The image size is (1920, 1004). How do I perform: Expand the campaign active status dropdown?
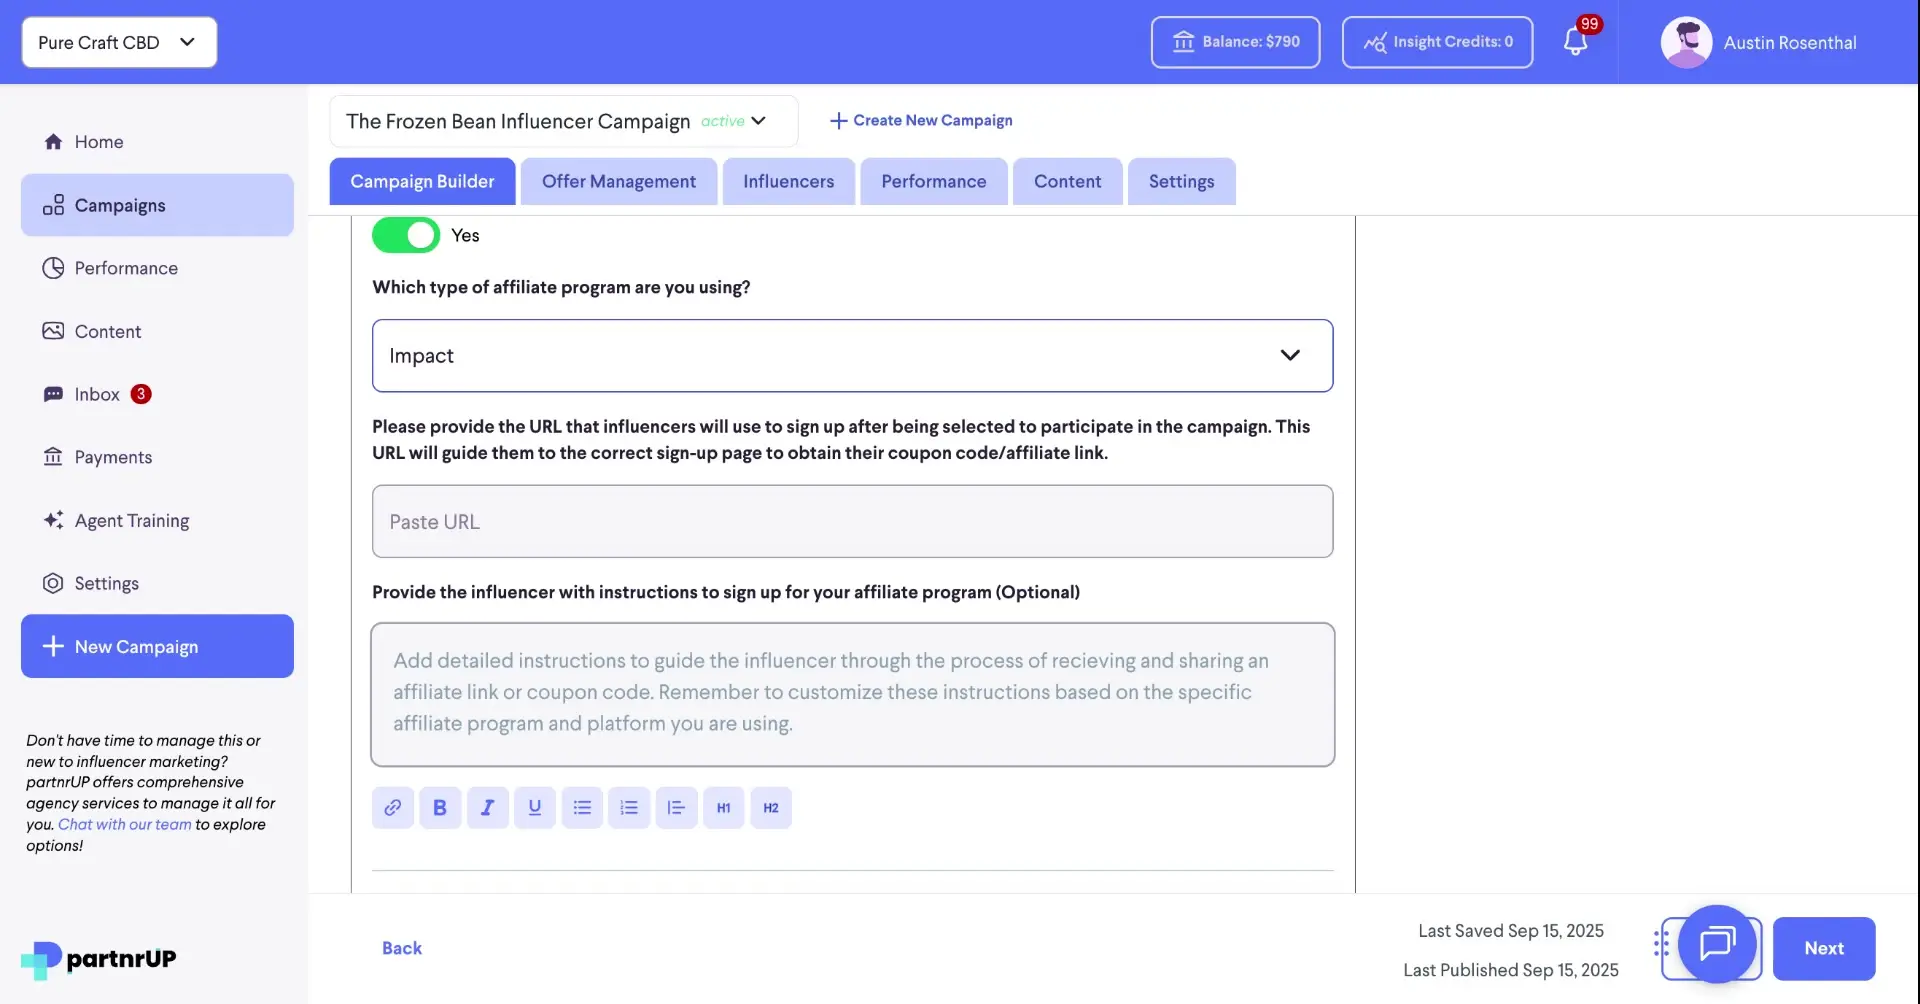[x=757, y=121]
